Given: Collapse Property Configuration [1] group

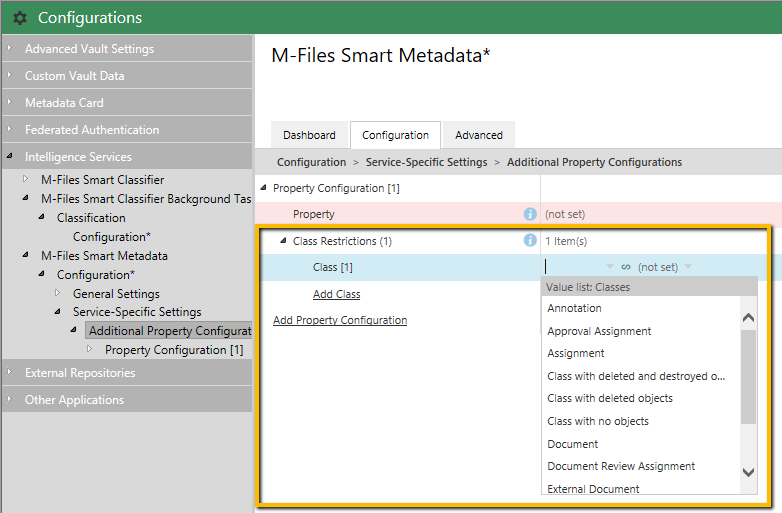Looking at the screenshot, I should click(x=263, y=188).
